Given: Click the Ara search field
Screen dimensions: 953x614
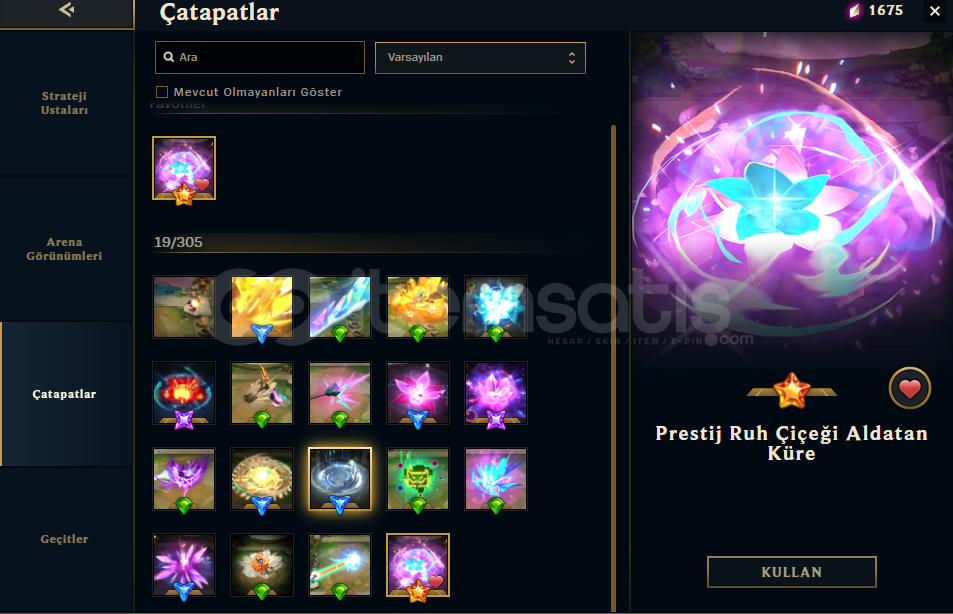Looking at the screenshot, I should [x=260, y=57].
